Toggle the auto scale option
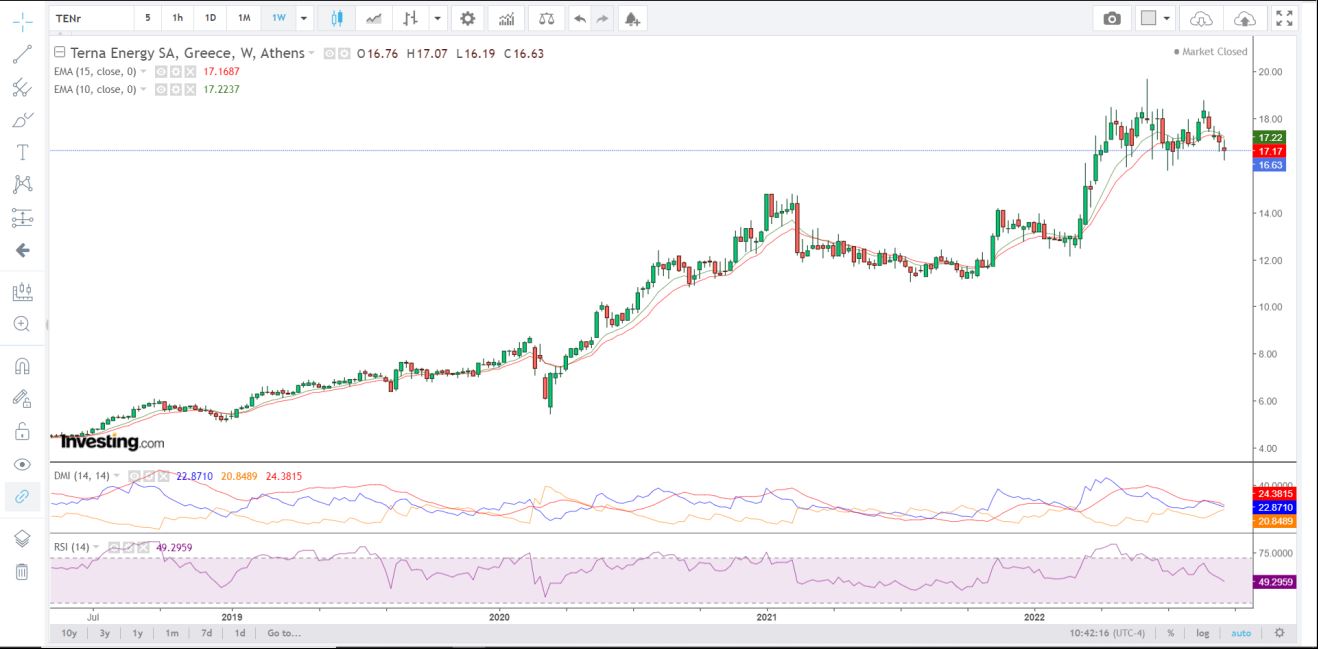 click(1240, 633)
